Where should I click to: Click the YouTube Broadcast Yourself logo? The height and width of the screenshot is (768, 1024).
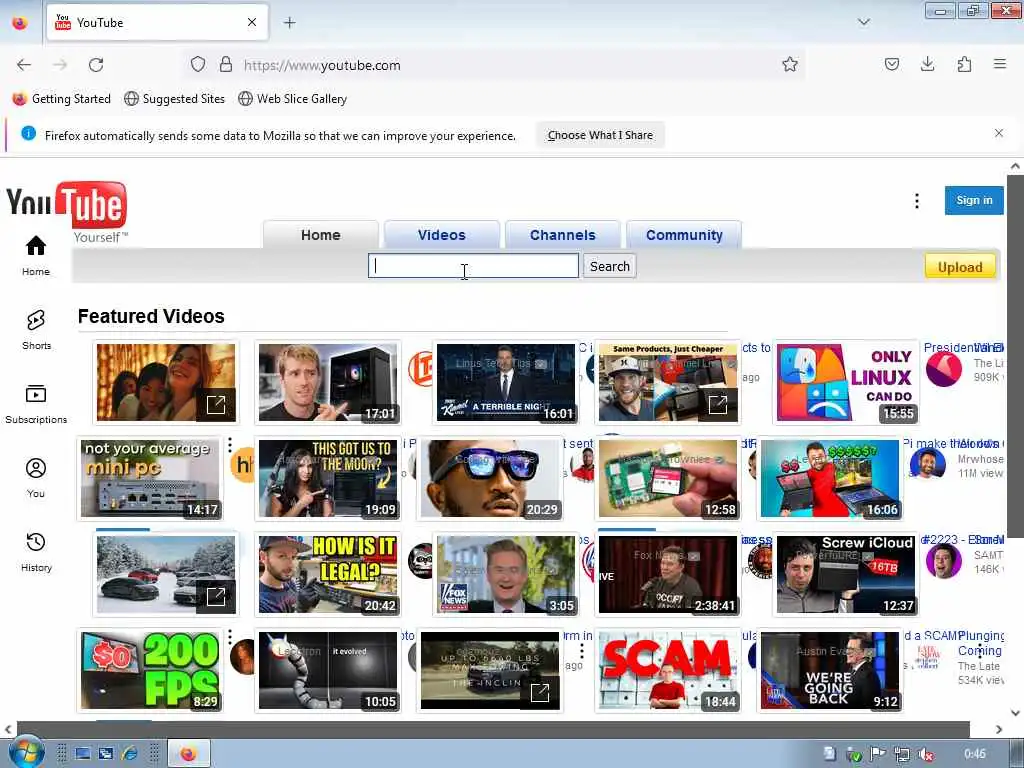pos(67,211)
